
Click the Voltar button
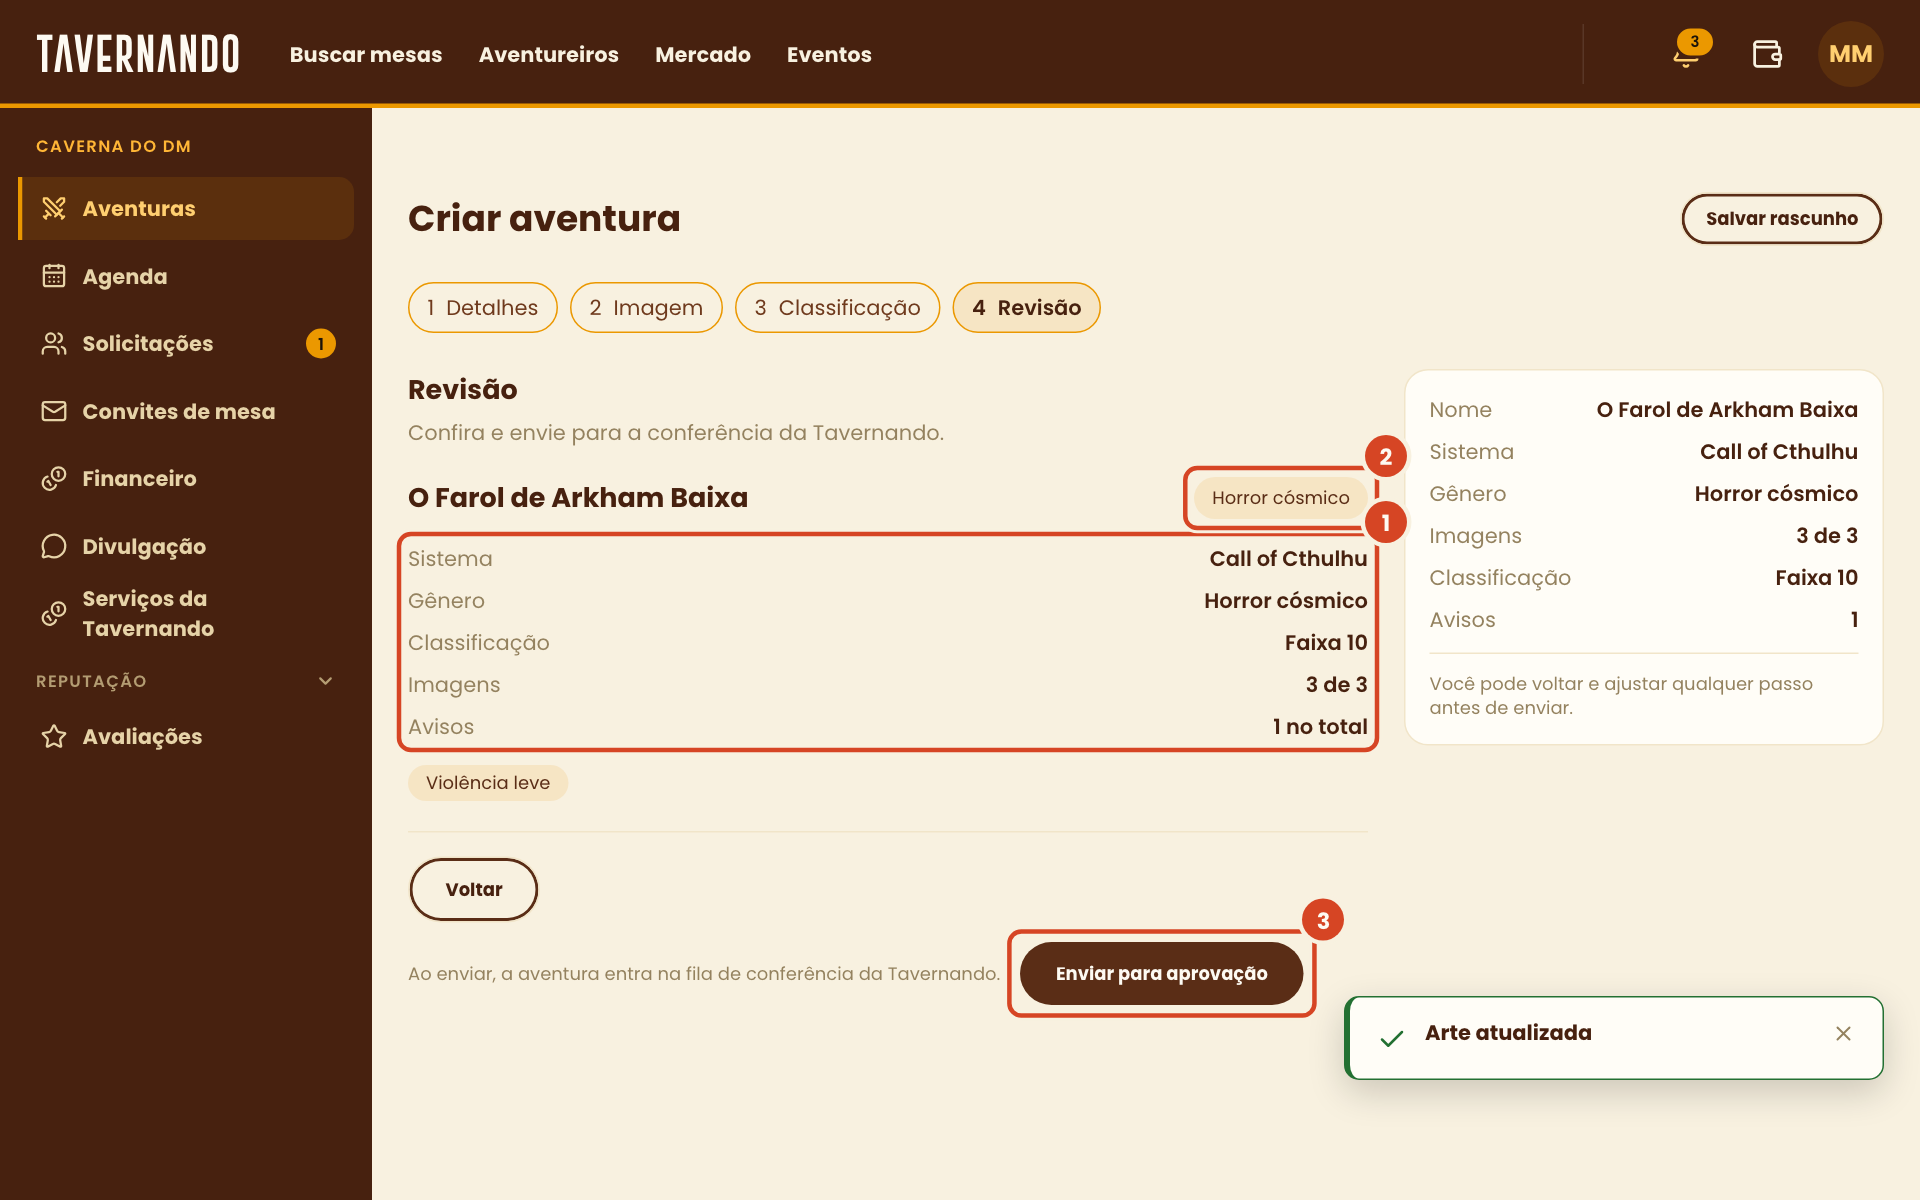click(474, 889)
